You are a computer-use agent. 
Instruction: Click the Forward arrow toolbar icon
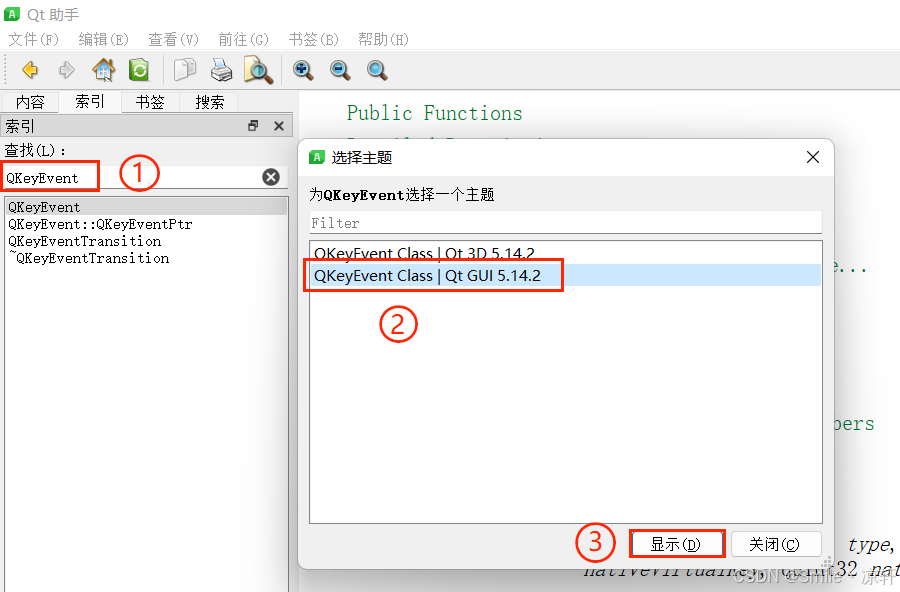point(67,70)
